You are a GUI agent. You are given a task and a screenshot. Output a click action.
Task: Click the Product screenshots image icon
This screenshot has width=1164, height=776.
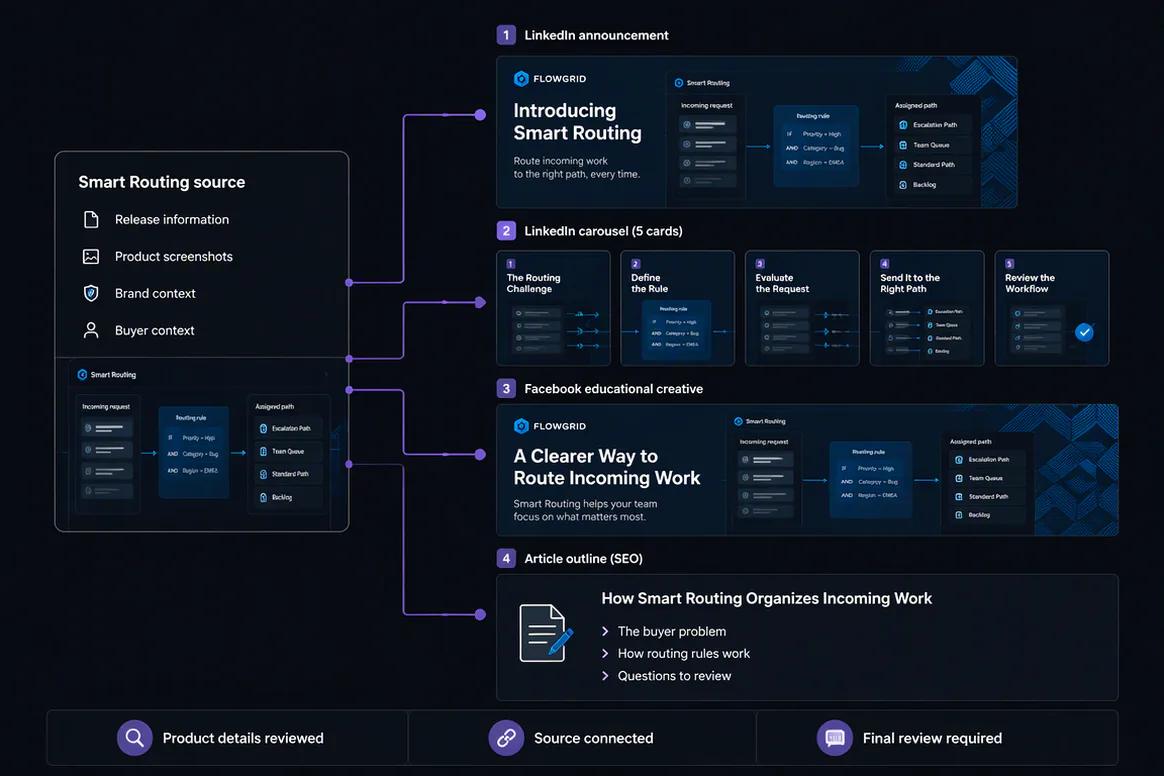[x=91, y=256]
